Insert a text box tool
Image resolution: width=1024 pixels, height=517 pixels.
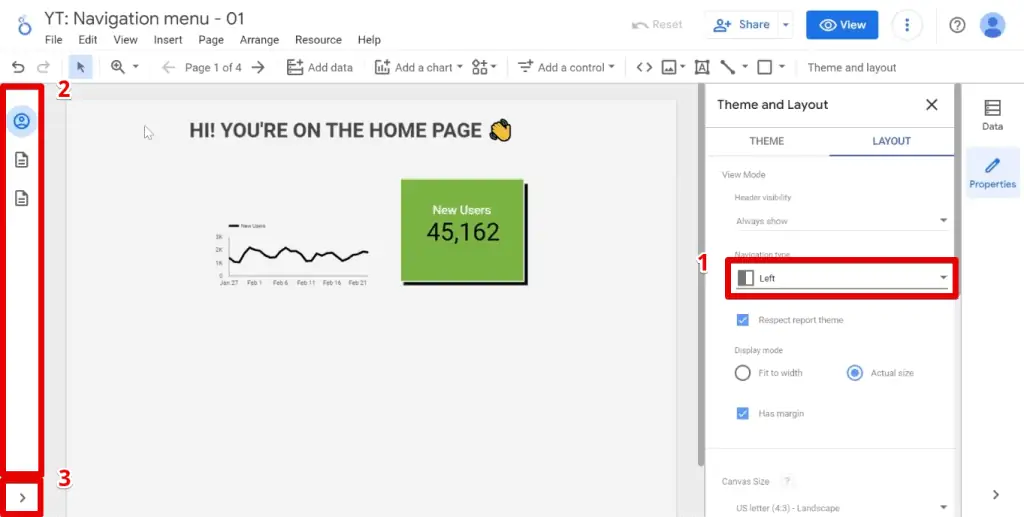pyautogui.click(x=701, y=67)
